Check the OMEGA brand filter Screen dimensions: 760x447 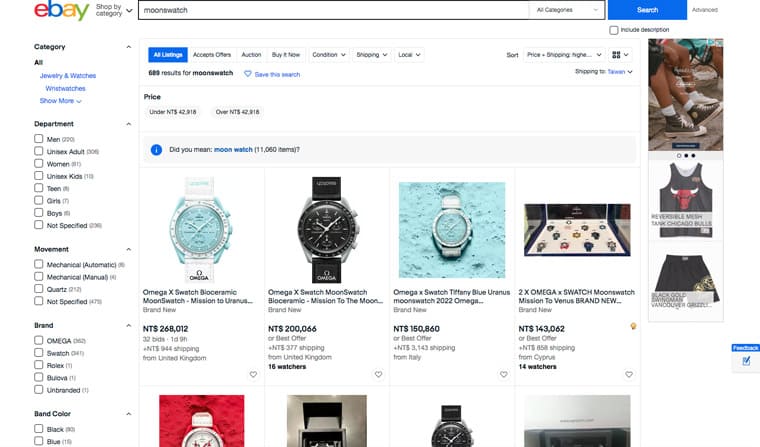tap(39, 341)
